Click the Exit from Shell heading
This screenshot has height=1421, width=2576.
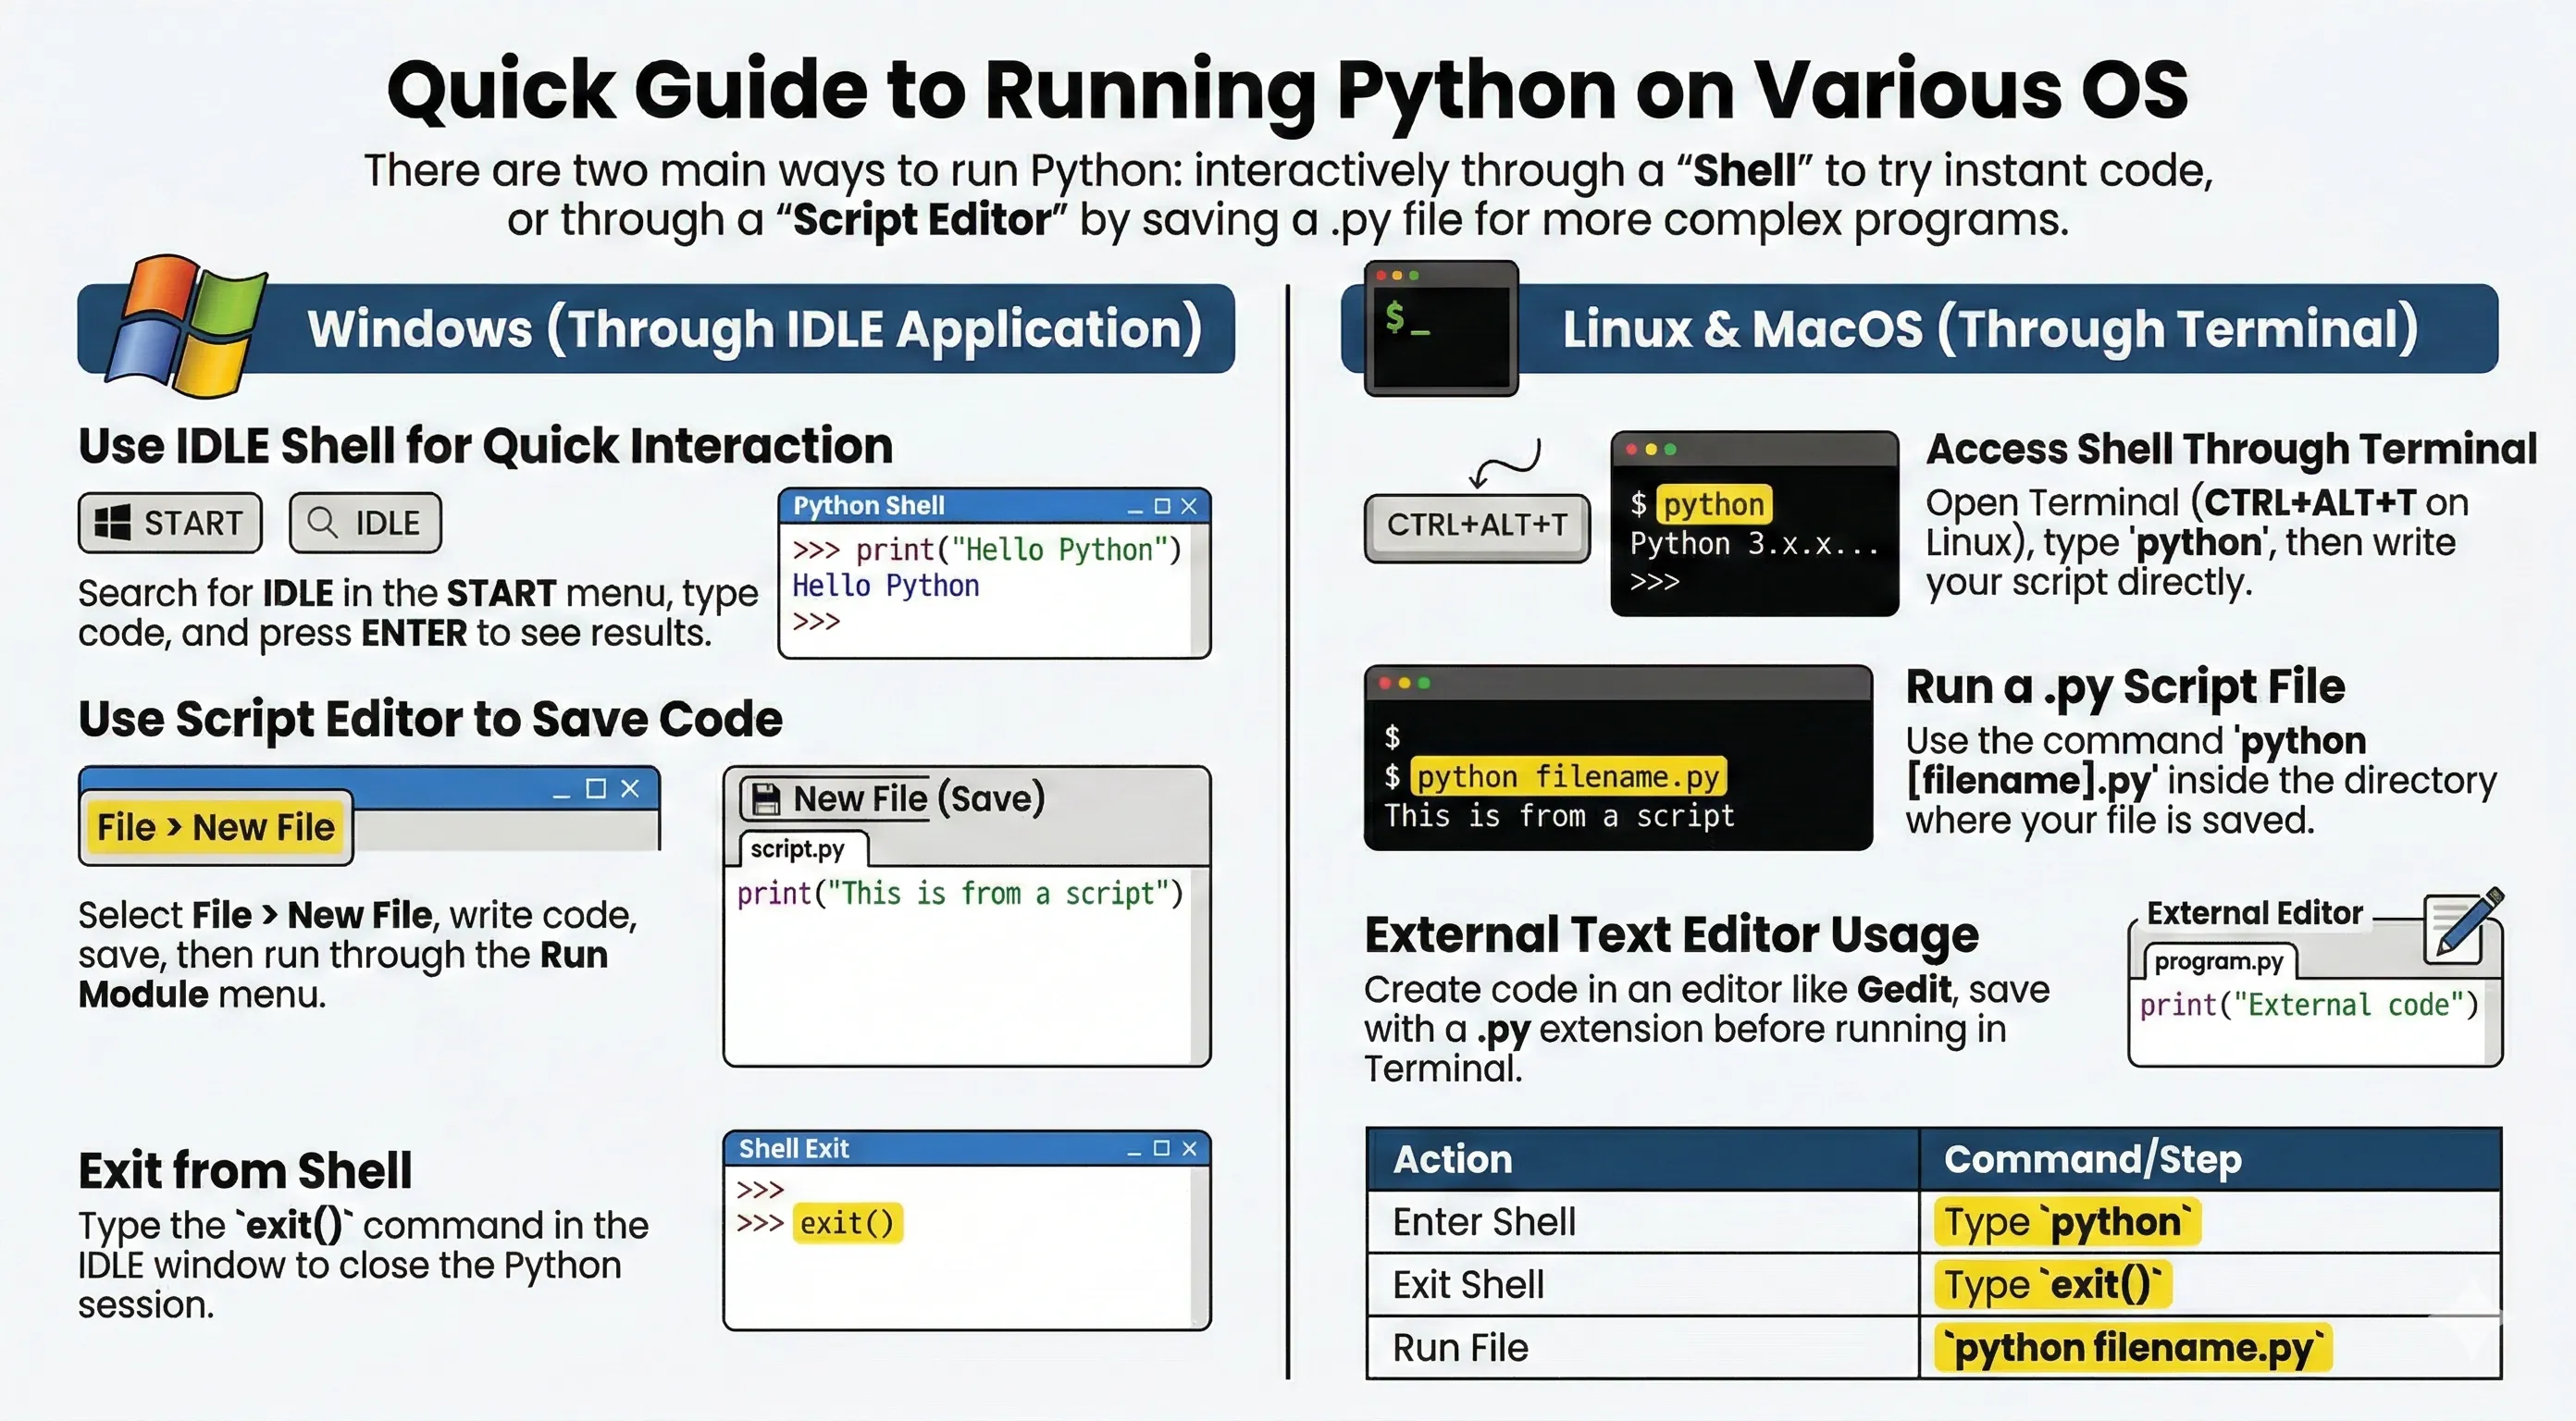[245, 1170]
